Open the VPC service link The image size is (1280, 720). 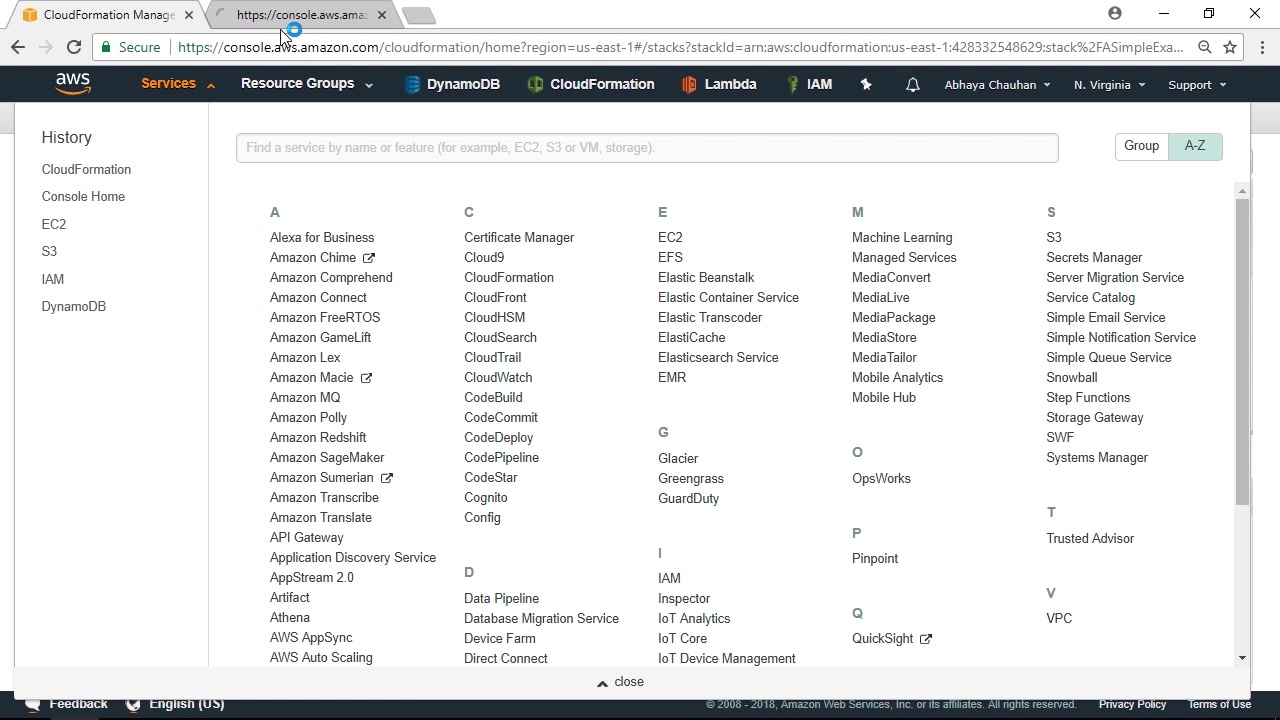(1059, 619)
